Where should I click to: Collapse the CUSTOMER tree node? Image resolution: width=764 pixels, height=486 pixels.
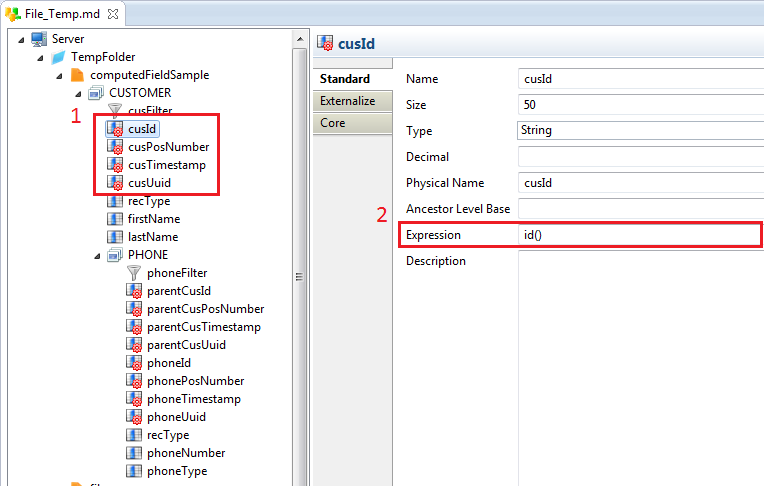79,93
